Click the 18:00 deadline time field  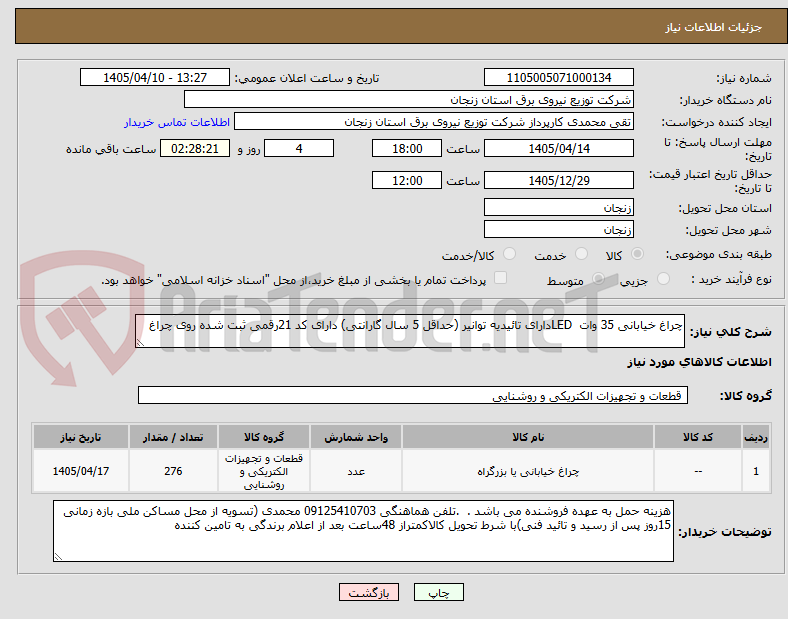pyautogui.click(x=407, y=148)
